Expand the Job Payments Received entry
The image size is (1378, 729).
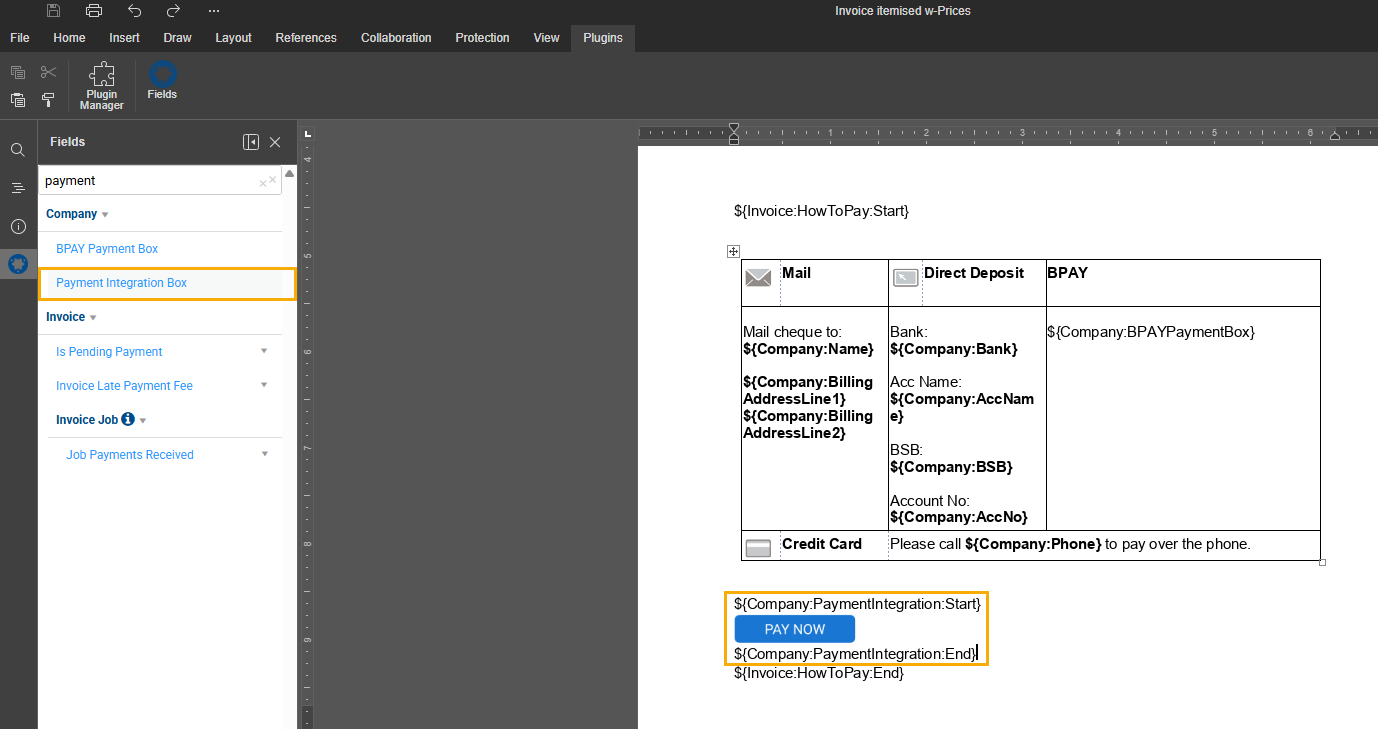[263, 454]
